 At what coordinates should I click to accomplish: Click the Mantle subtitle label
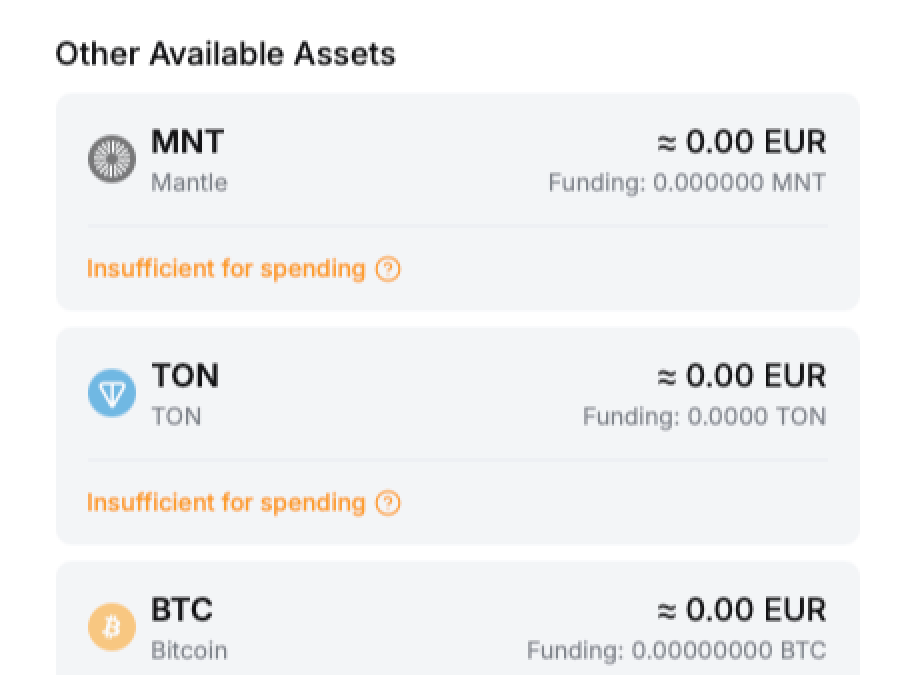[189, 183]
